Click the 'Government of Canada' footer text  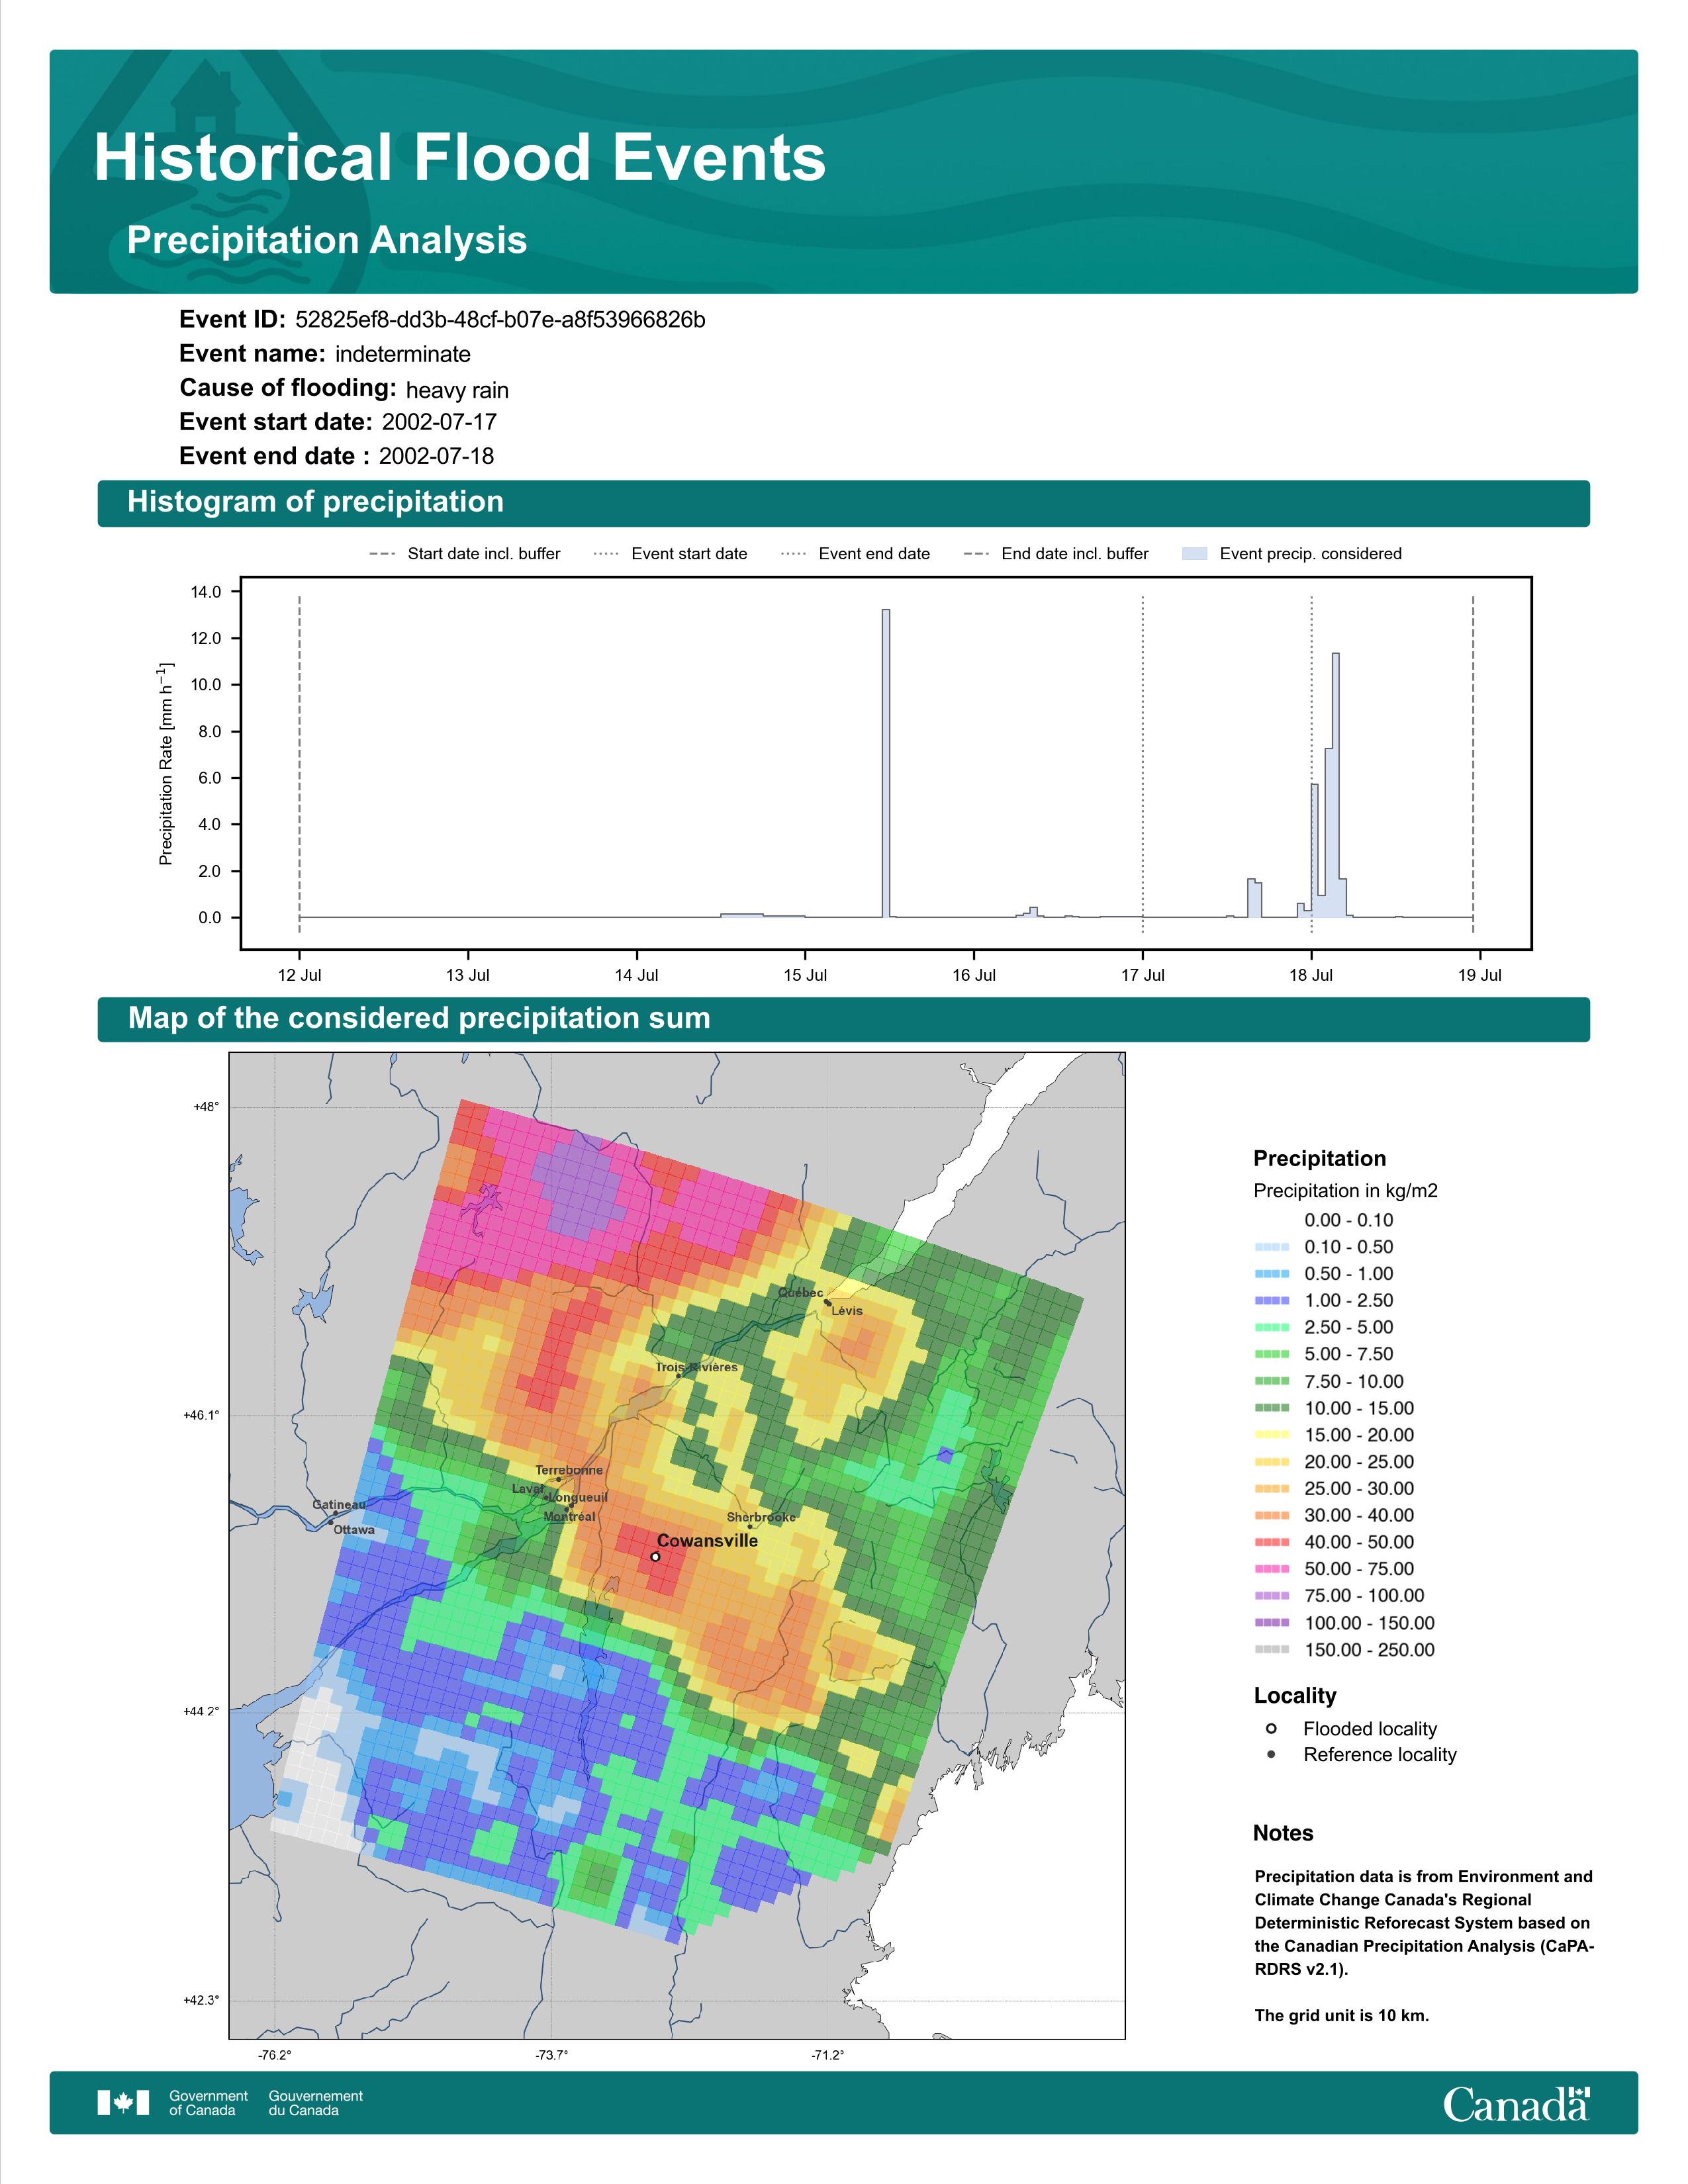click(208, 2103)
